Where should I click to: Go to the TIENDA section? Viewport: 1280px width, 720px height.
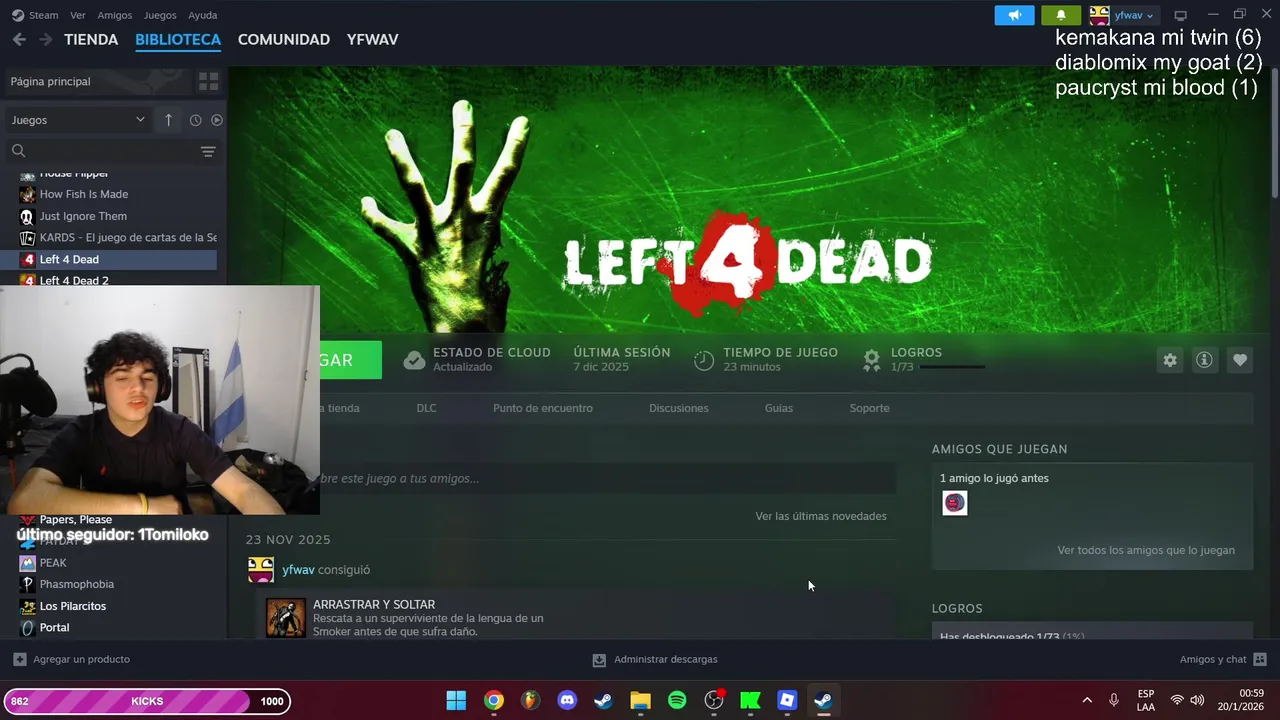click(91, 39)
